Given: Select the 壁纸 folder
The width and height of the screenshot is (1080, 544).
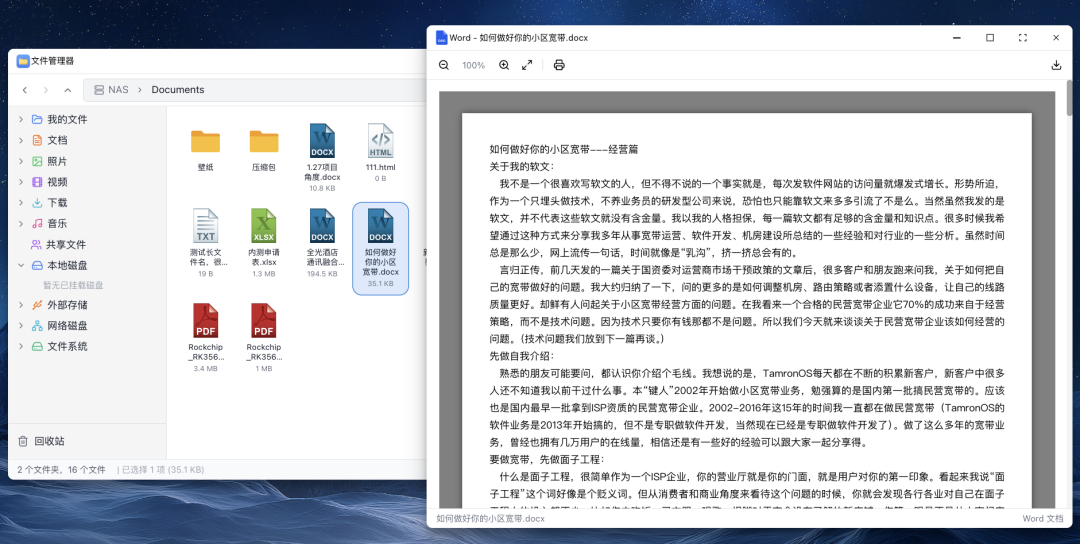Looking at the screenshot, I should tap(205, 150).
